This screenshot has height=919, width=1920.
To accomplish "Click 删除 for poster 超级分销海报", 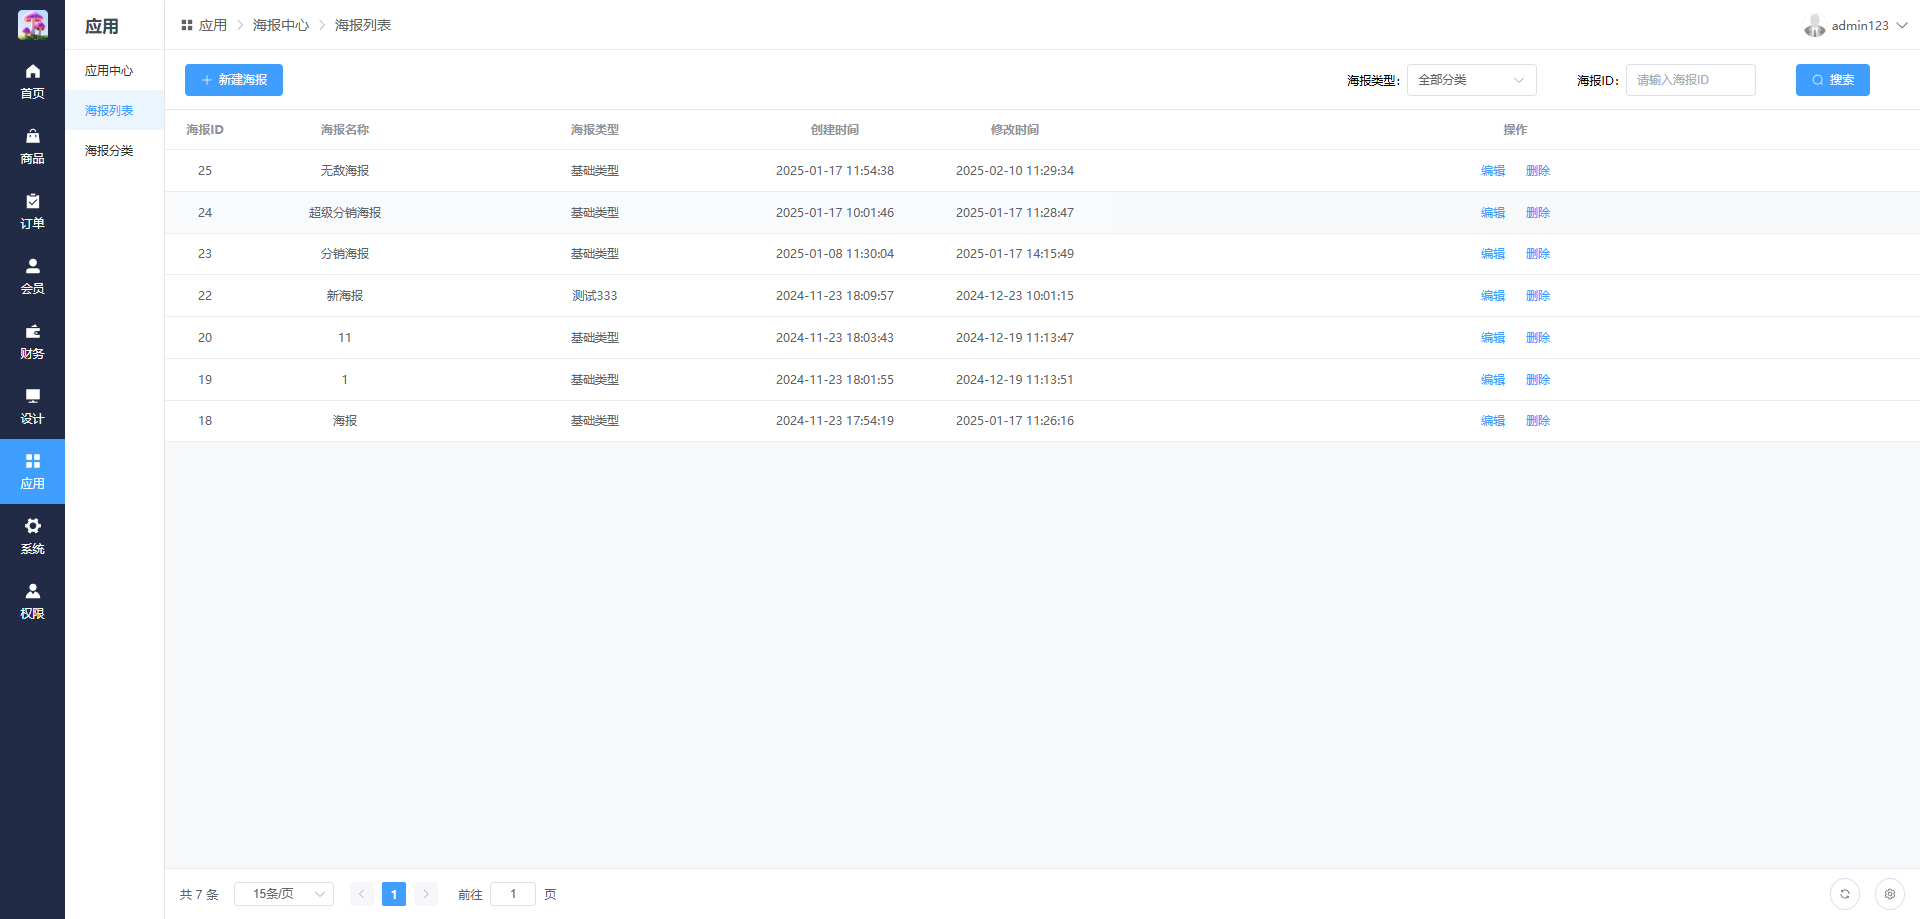I will click(1537, 213).
